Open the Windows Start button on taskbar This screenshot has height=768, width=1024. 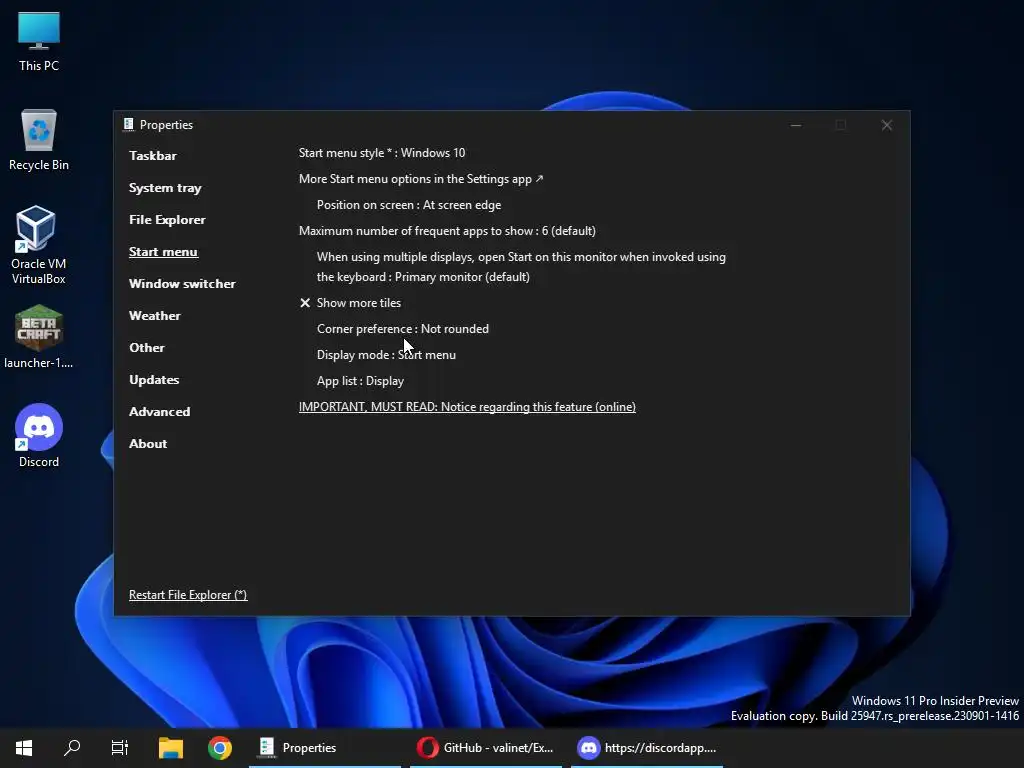pyautogui.click(x=24, y=748)
